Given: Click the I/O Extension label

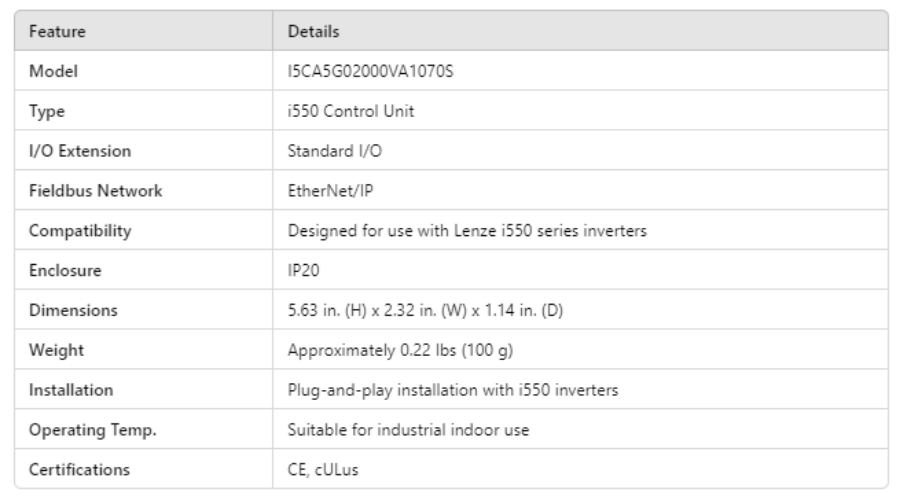Looking at the screenshot, I should (x=80, y=151).
